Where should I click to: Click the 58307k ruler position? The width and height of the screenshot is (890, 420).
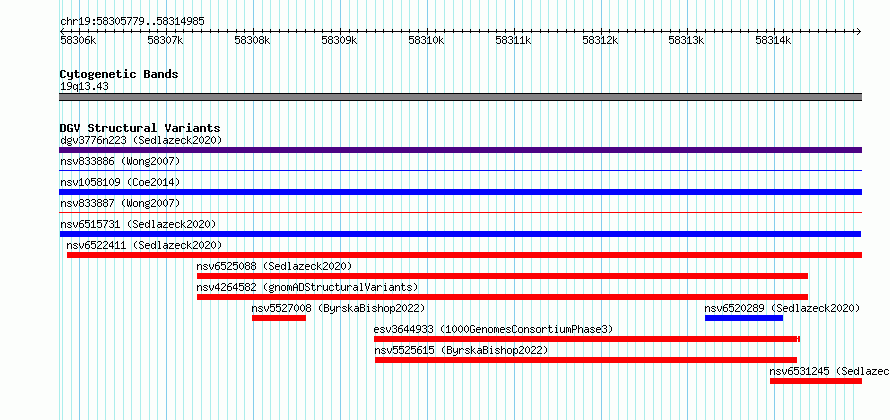[x=165, y=40]
